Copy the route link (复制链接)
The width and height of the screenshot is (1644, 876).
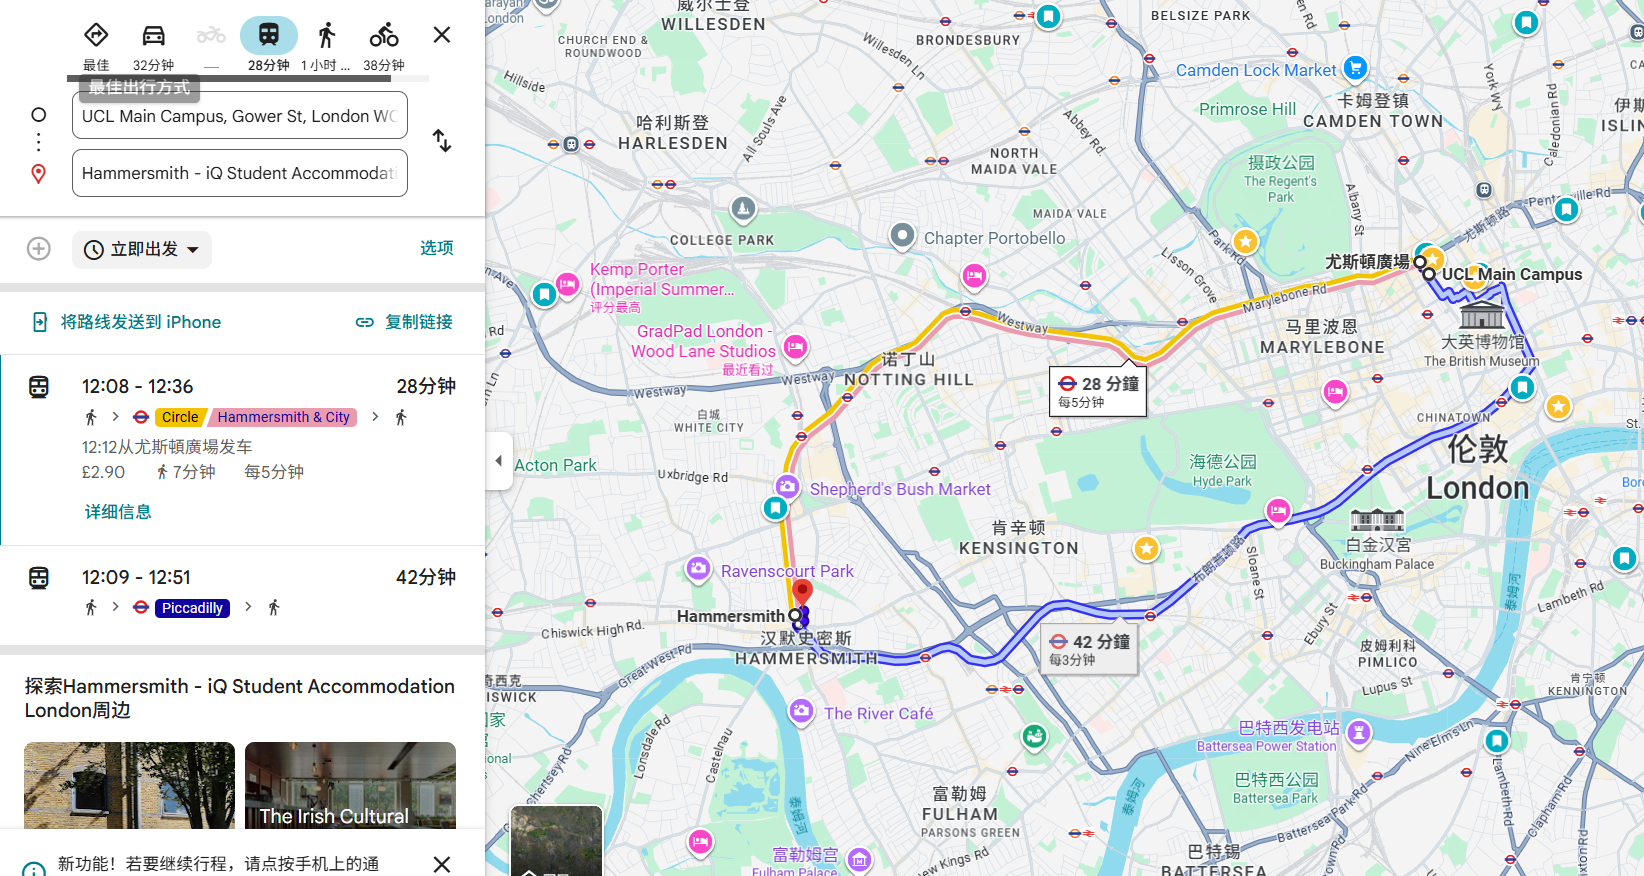coord(404,322)
